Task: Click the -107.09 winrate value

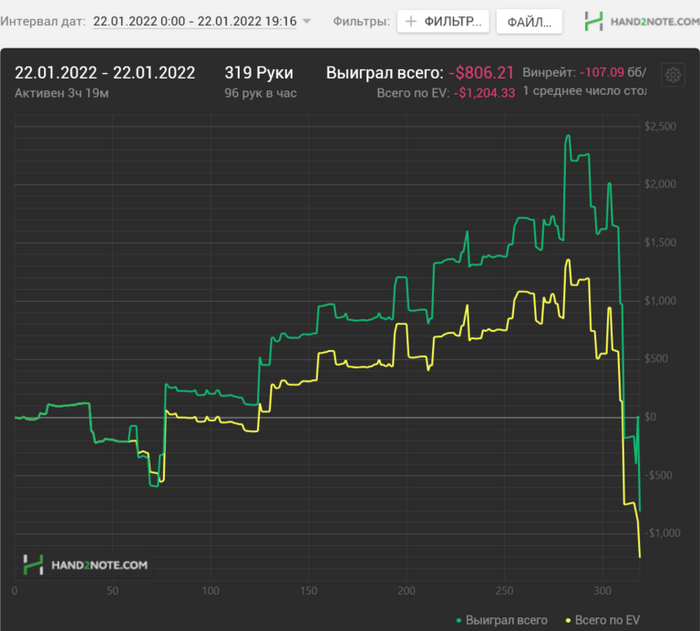Action: (x=602, y=72)
